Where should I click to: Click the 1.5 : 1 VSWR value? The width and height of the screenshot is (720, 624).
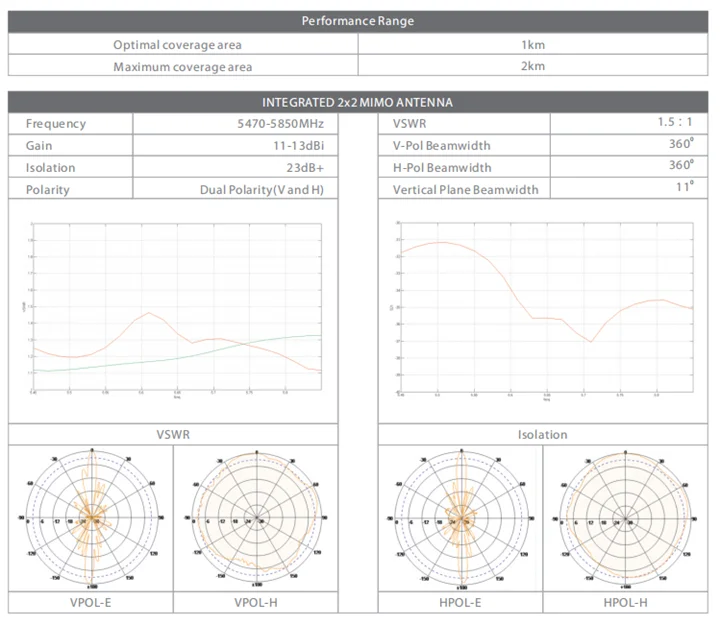pos(675,122)
